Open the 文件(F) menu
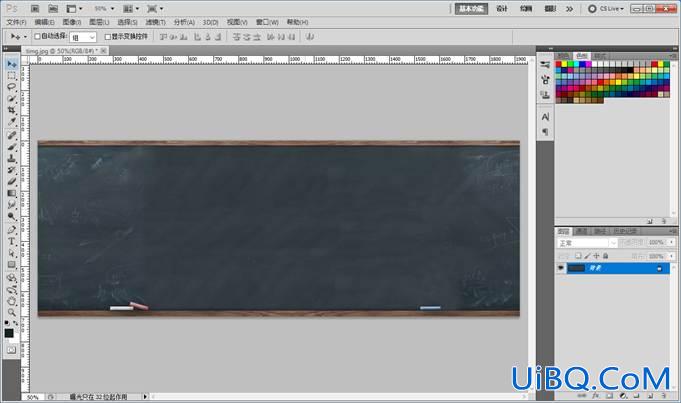 17,22
